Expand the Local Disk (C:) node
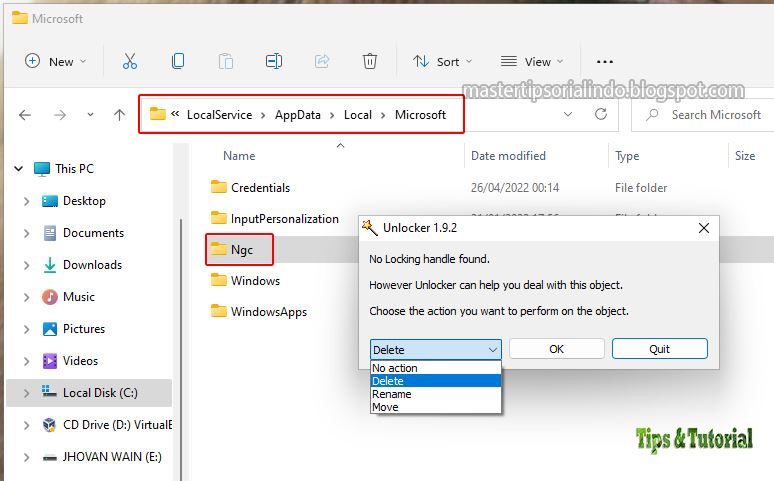 tap(27, 393)
